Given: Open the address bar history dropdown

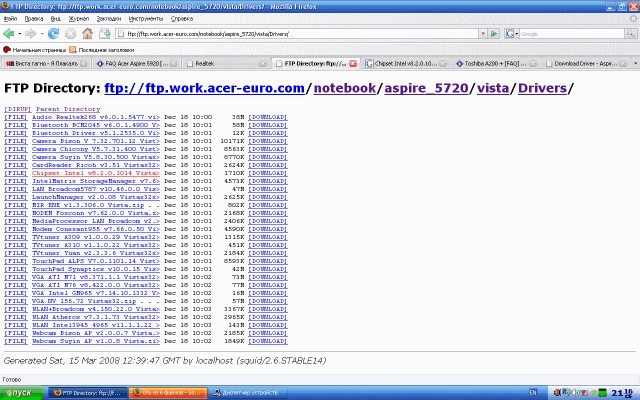Looking at the screenshot, I should 483,34.
